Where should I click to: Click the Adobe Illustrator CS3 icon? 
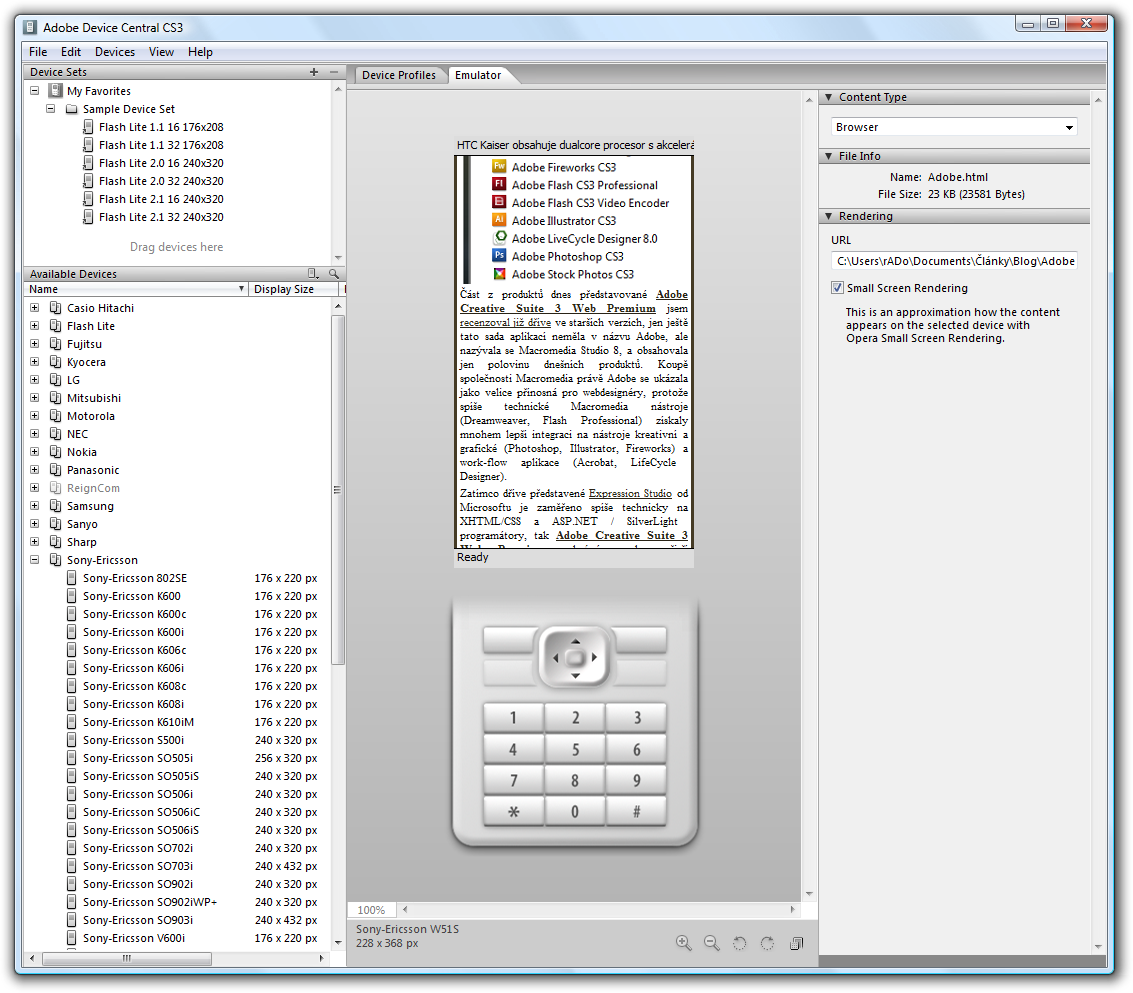pyautogui.click(x=499, y=220)
